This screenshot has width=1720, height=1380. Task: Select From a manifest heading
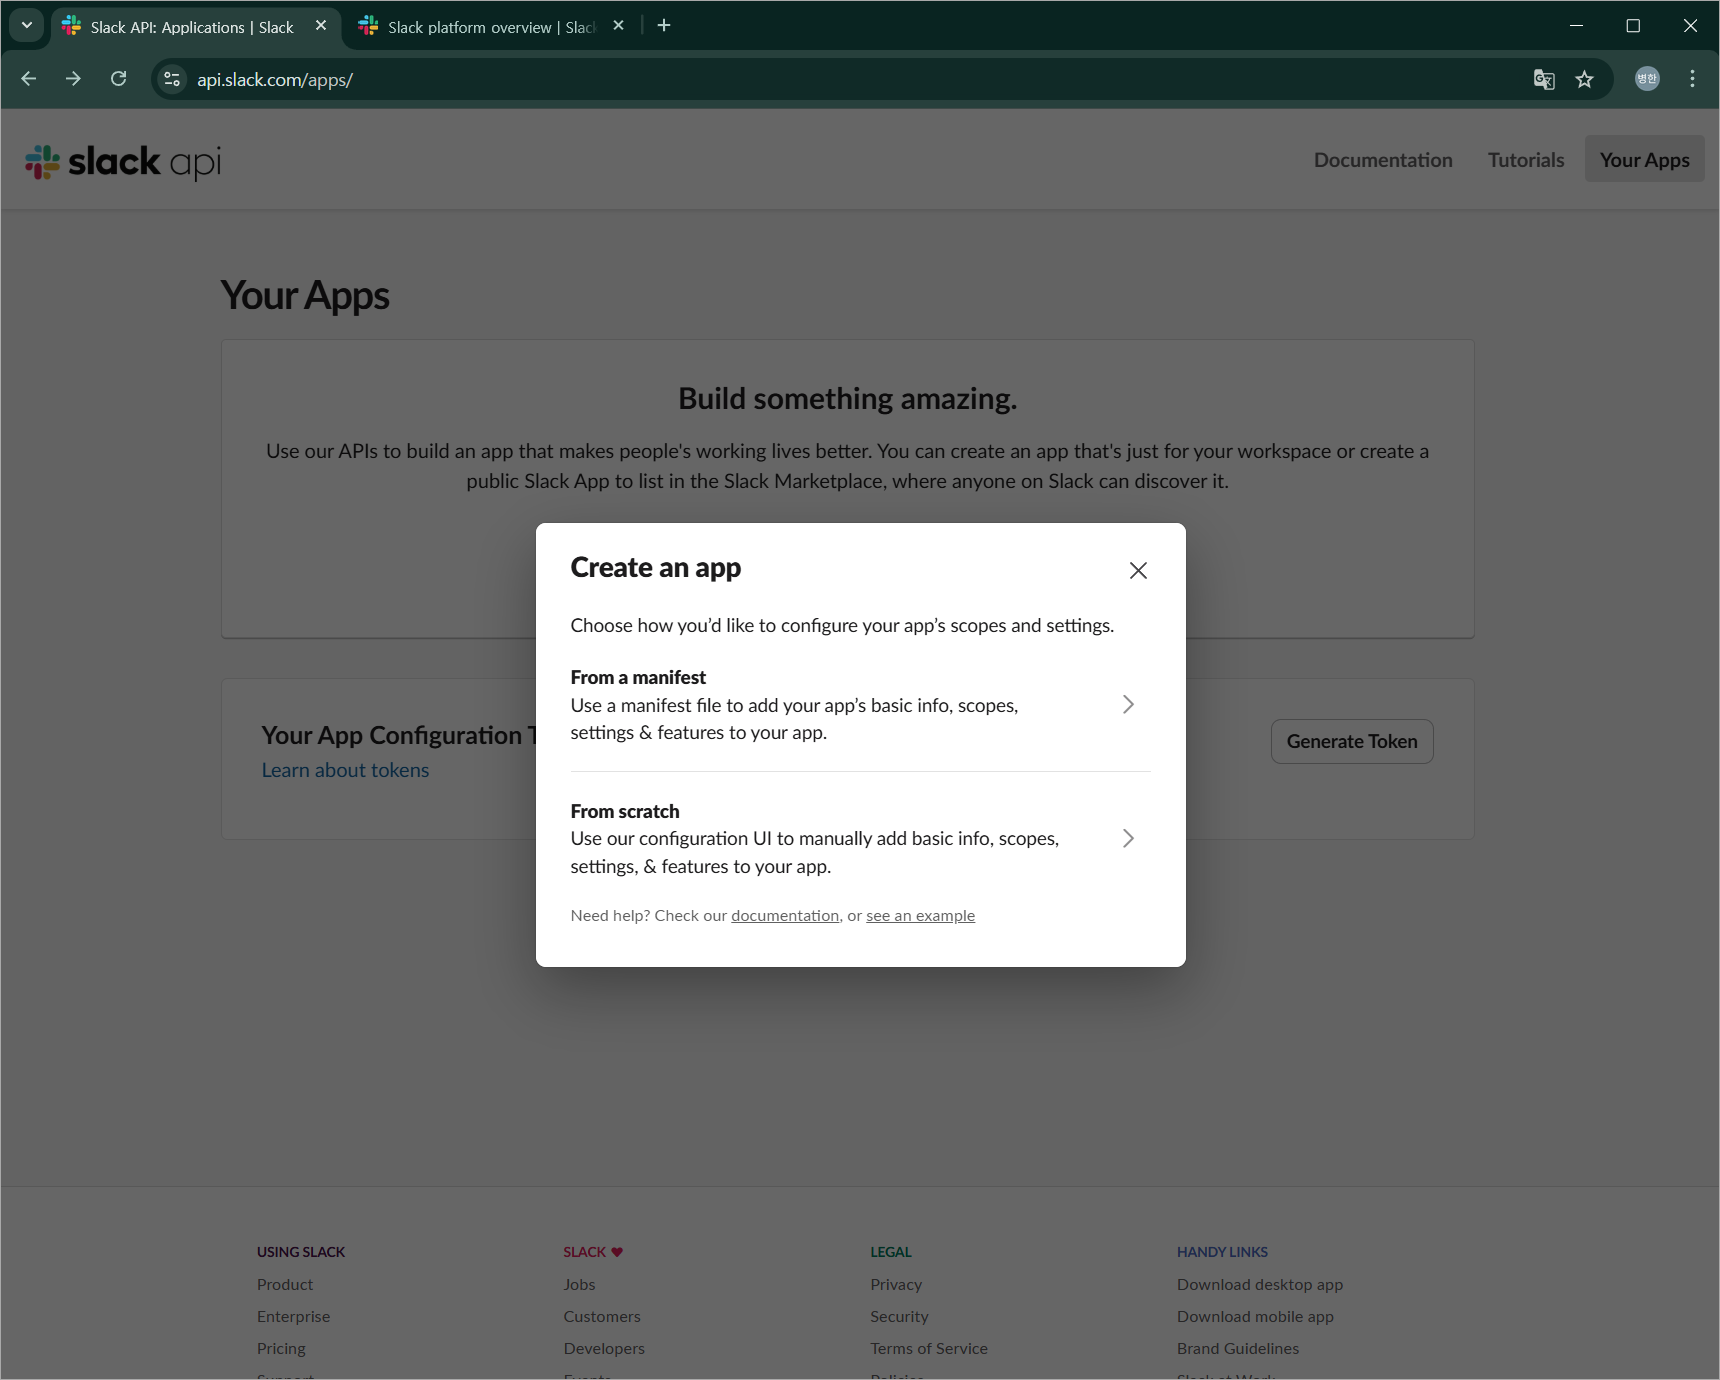coord(638,677)
